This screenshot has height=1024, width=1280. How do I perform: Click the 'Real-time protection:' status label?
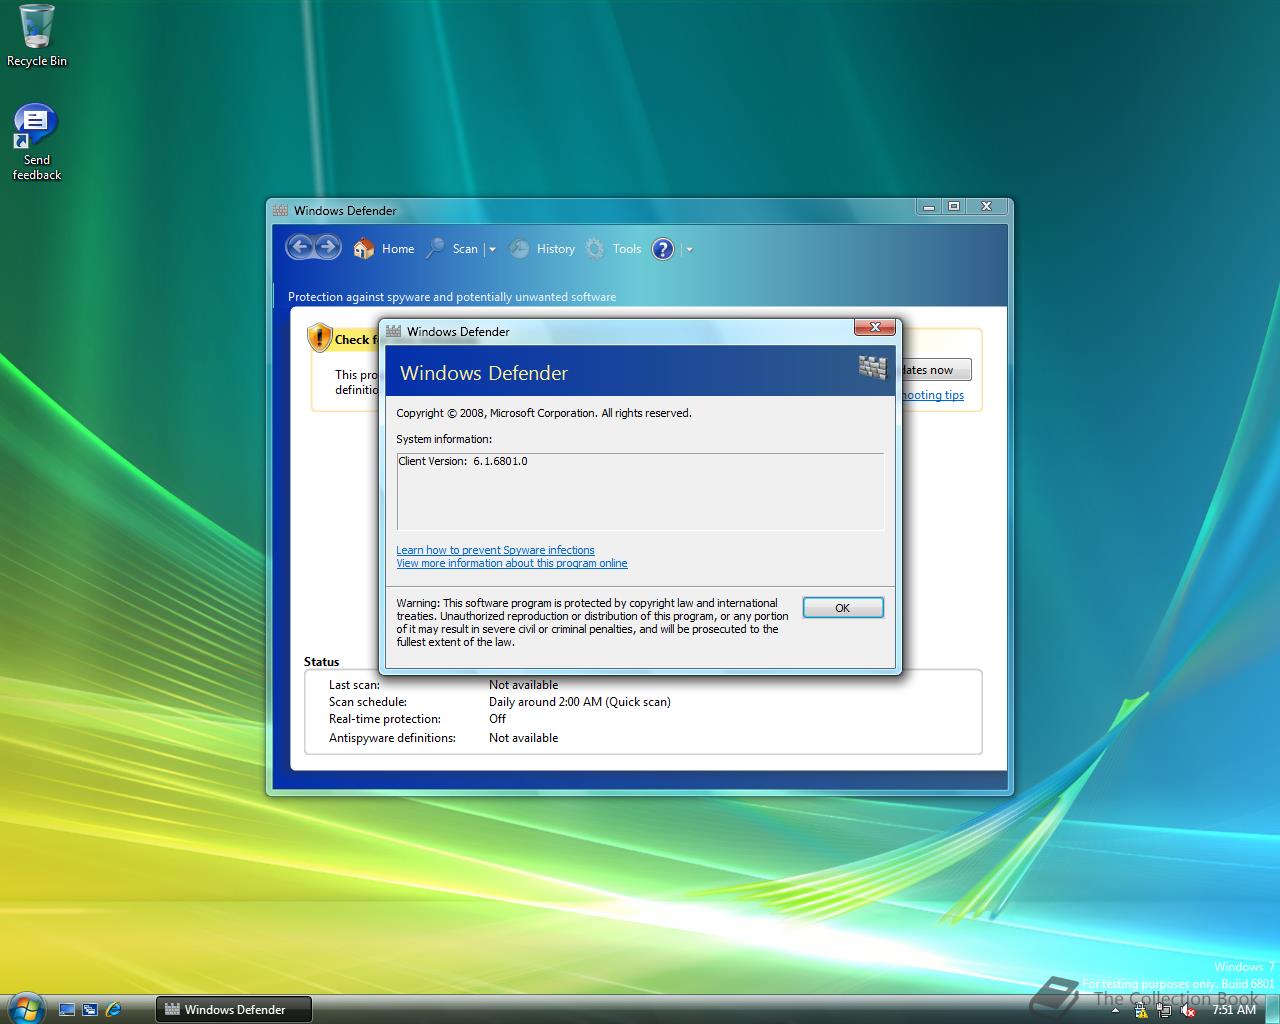[x=385, y=719]
